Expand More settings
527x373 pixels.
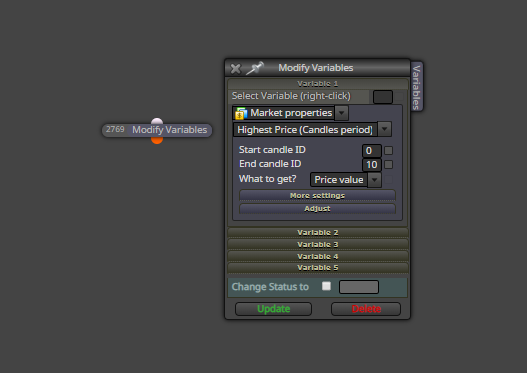[x=317, y=195]
